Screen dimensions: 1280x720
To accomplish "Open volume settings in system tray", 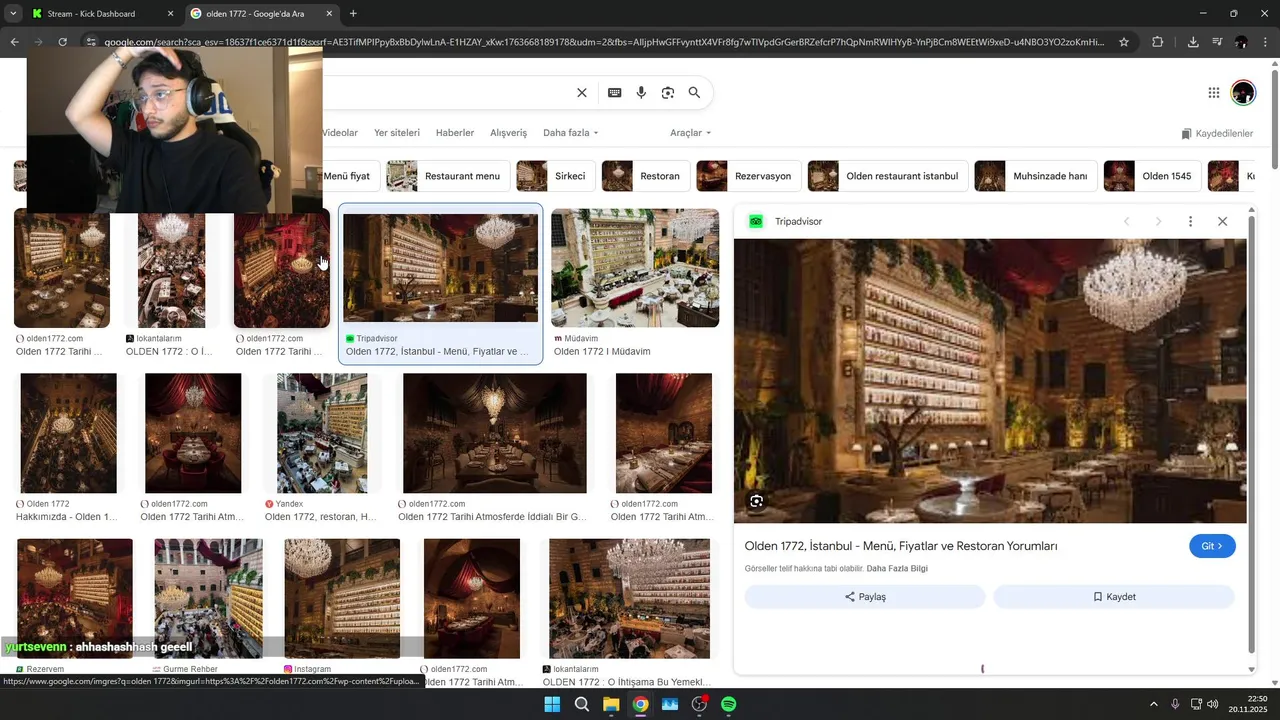I will pos(1213,704).
